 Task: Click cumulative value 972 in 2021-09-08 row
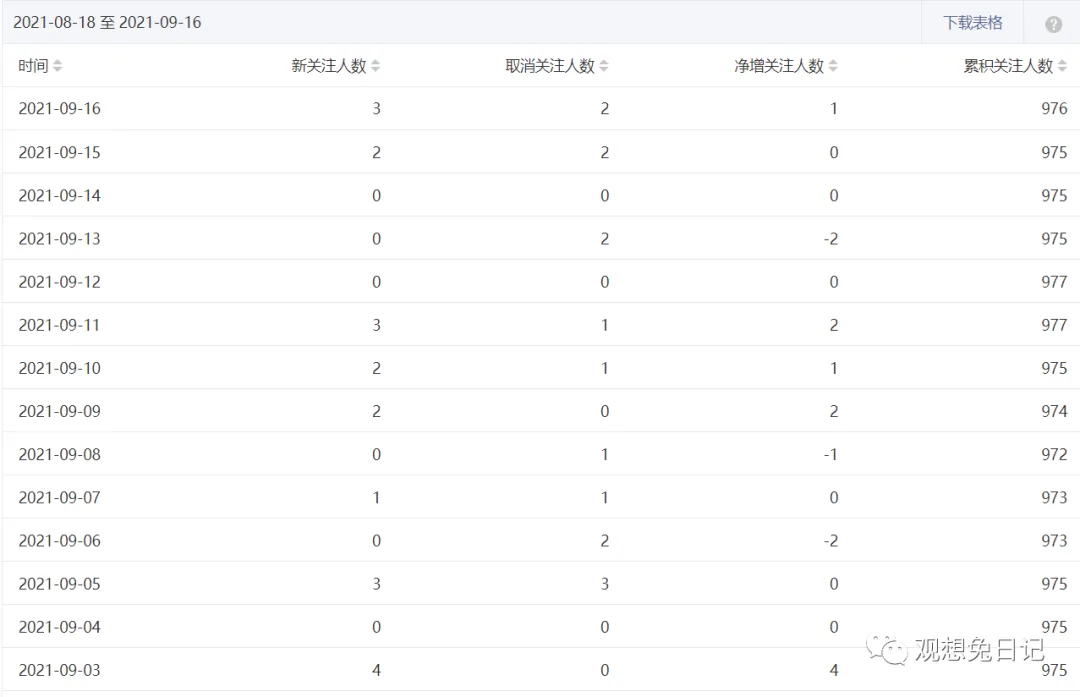tap(1054, 455)
